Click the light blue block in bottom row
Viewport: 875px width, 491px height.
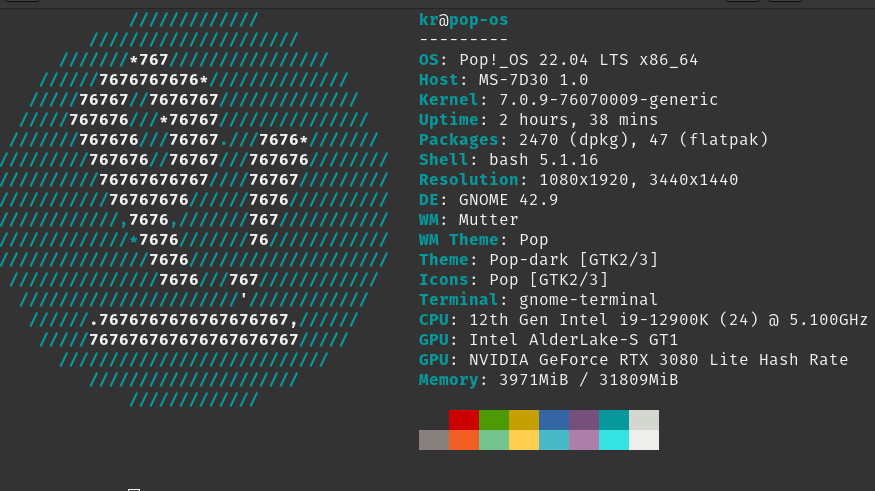[x=554, y=440]
